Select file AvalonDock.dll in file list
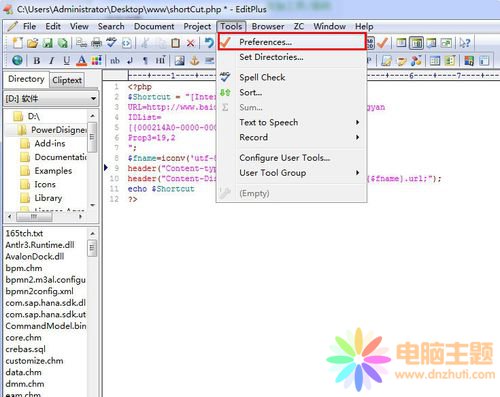The height and width of the screenshot is (397, 500). click(x=35, y=256)
